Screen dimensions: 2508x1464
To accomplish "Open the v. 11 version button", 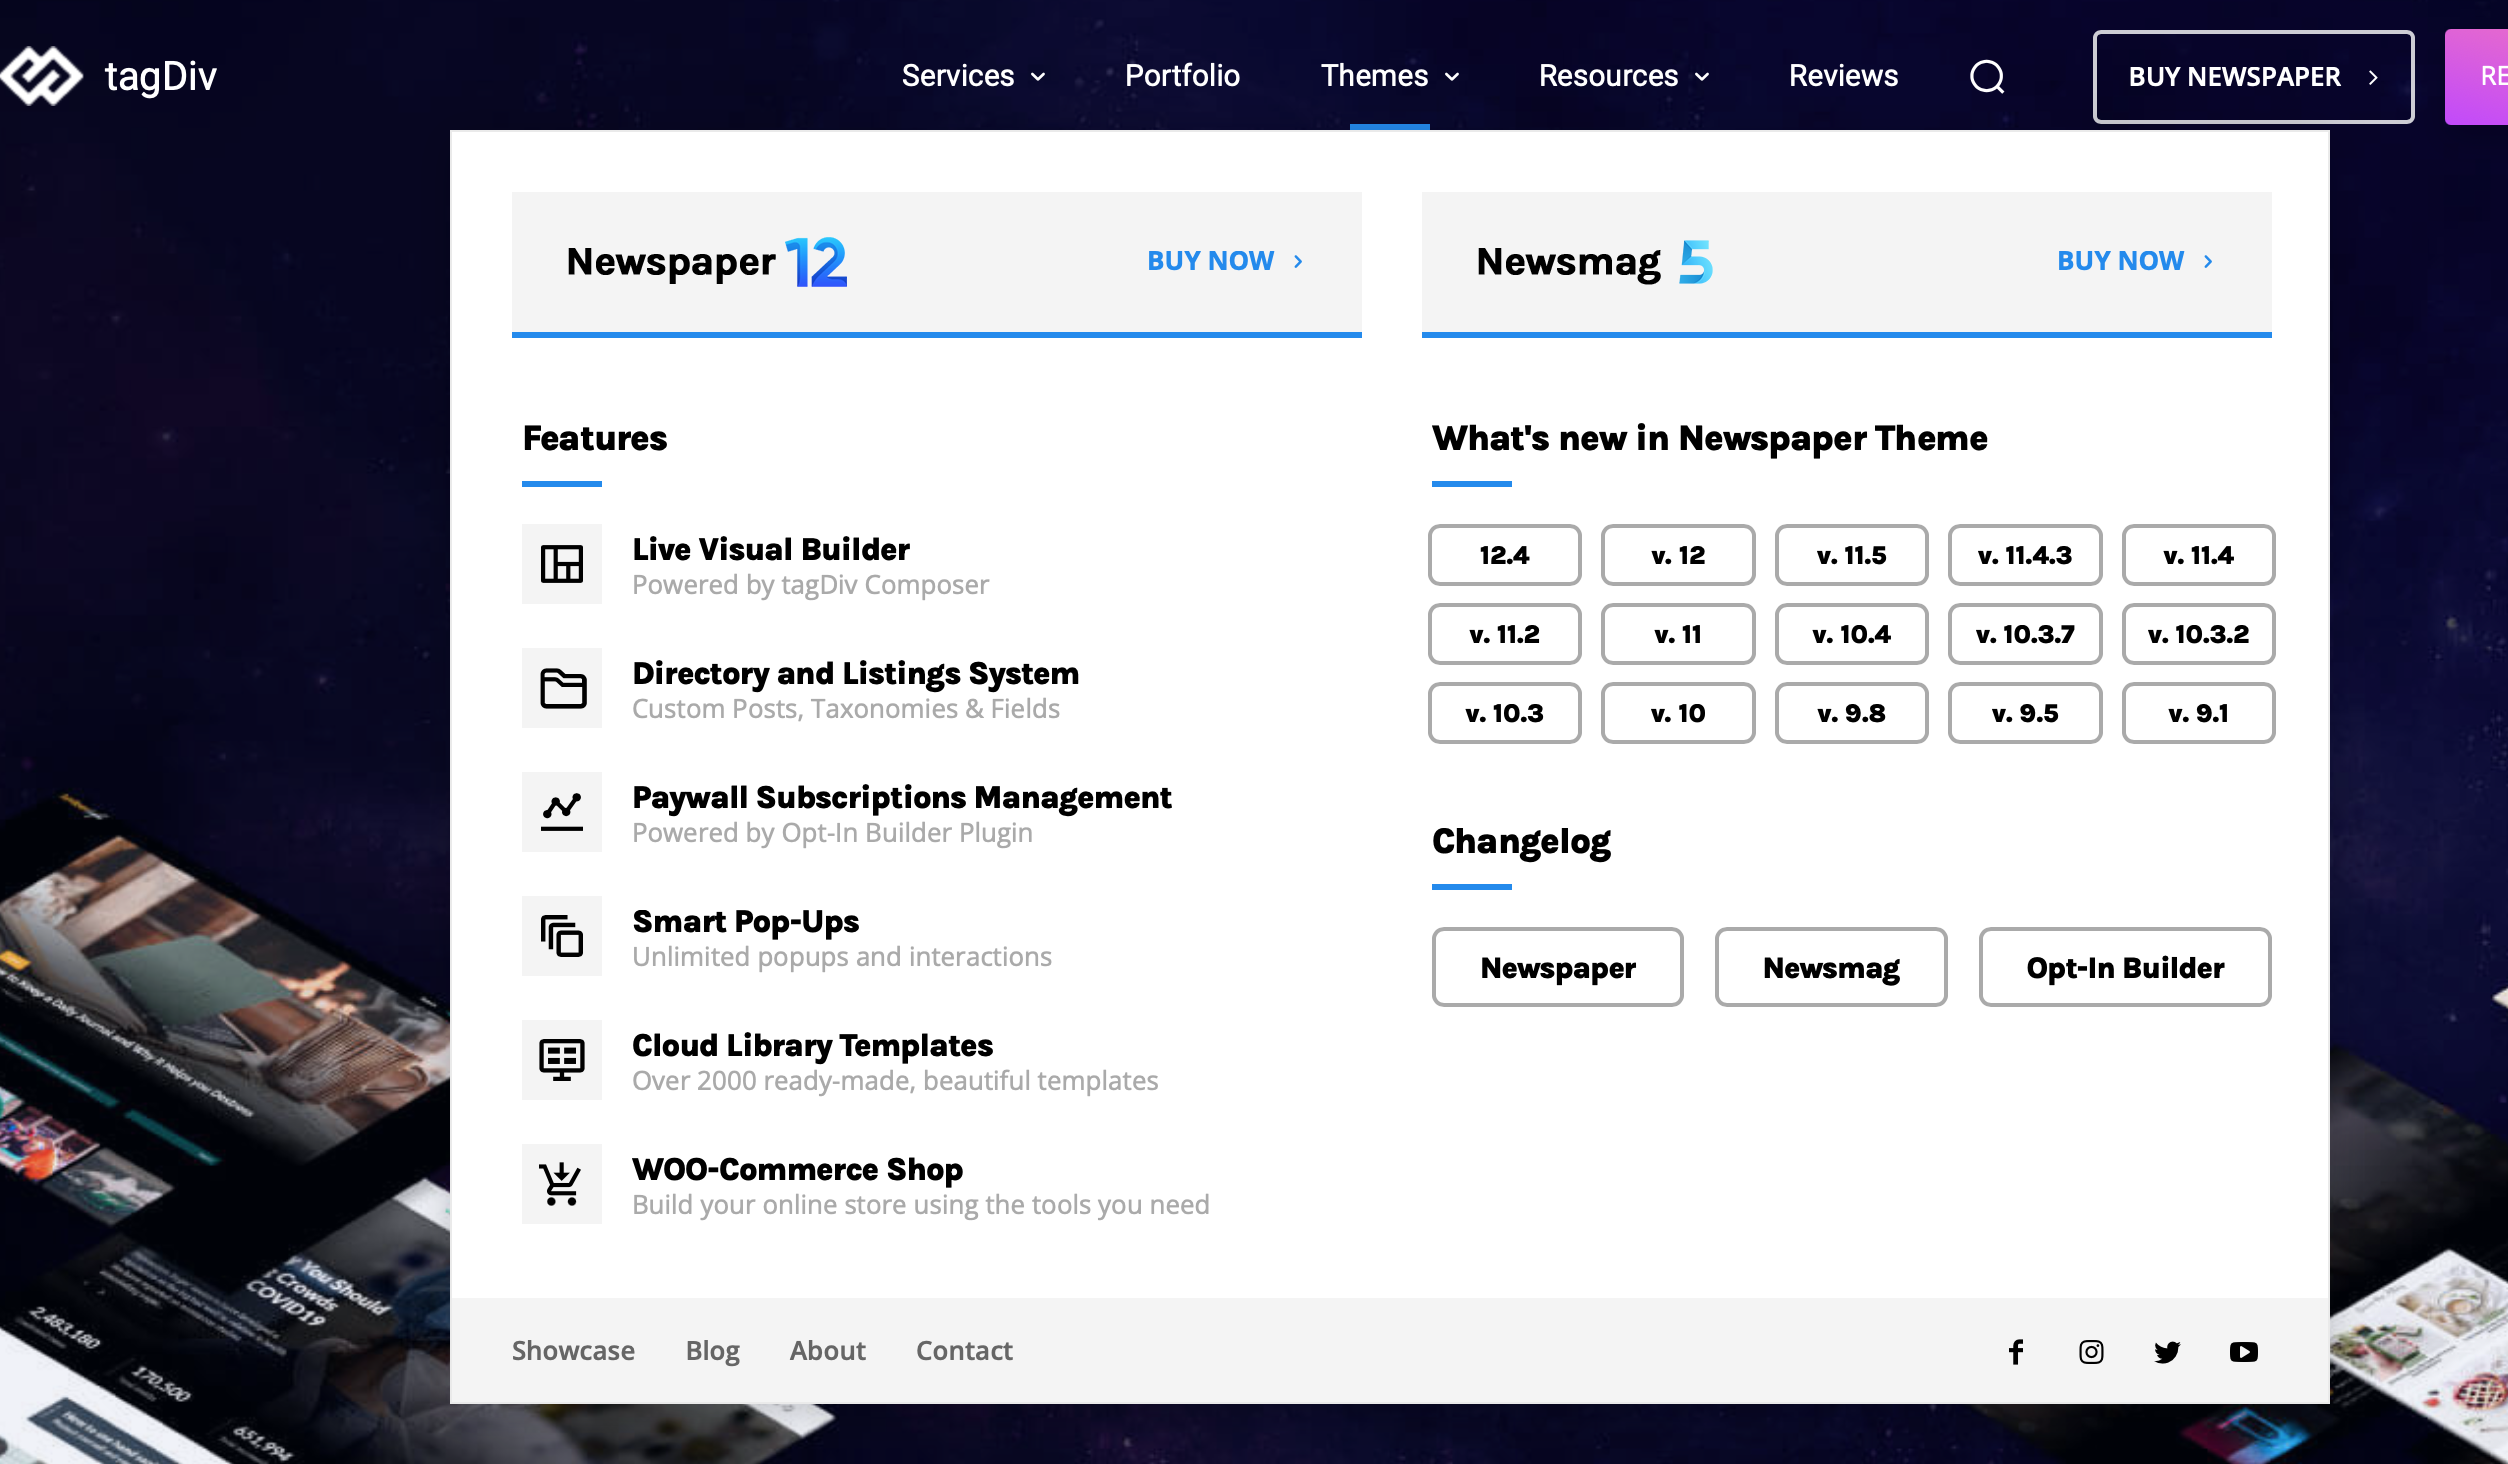I will pos(1678,634).
